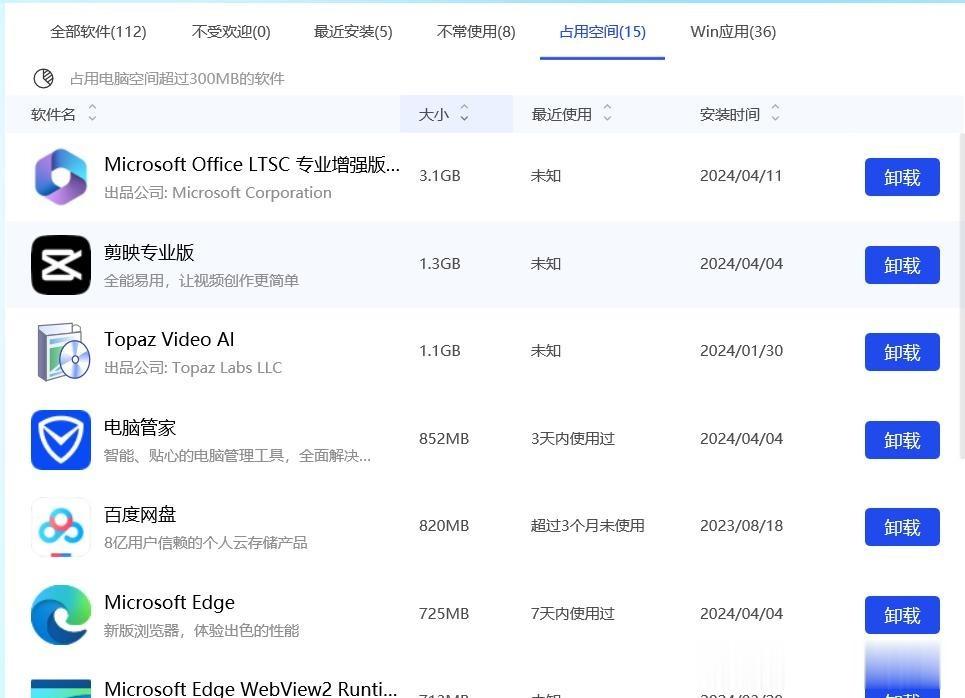Uninstall 电脑管家 with 卸载 button
965x698 pixels.
(902, 440)
